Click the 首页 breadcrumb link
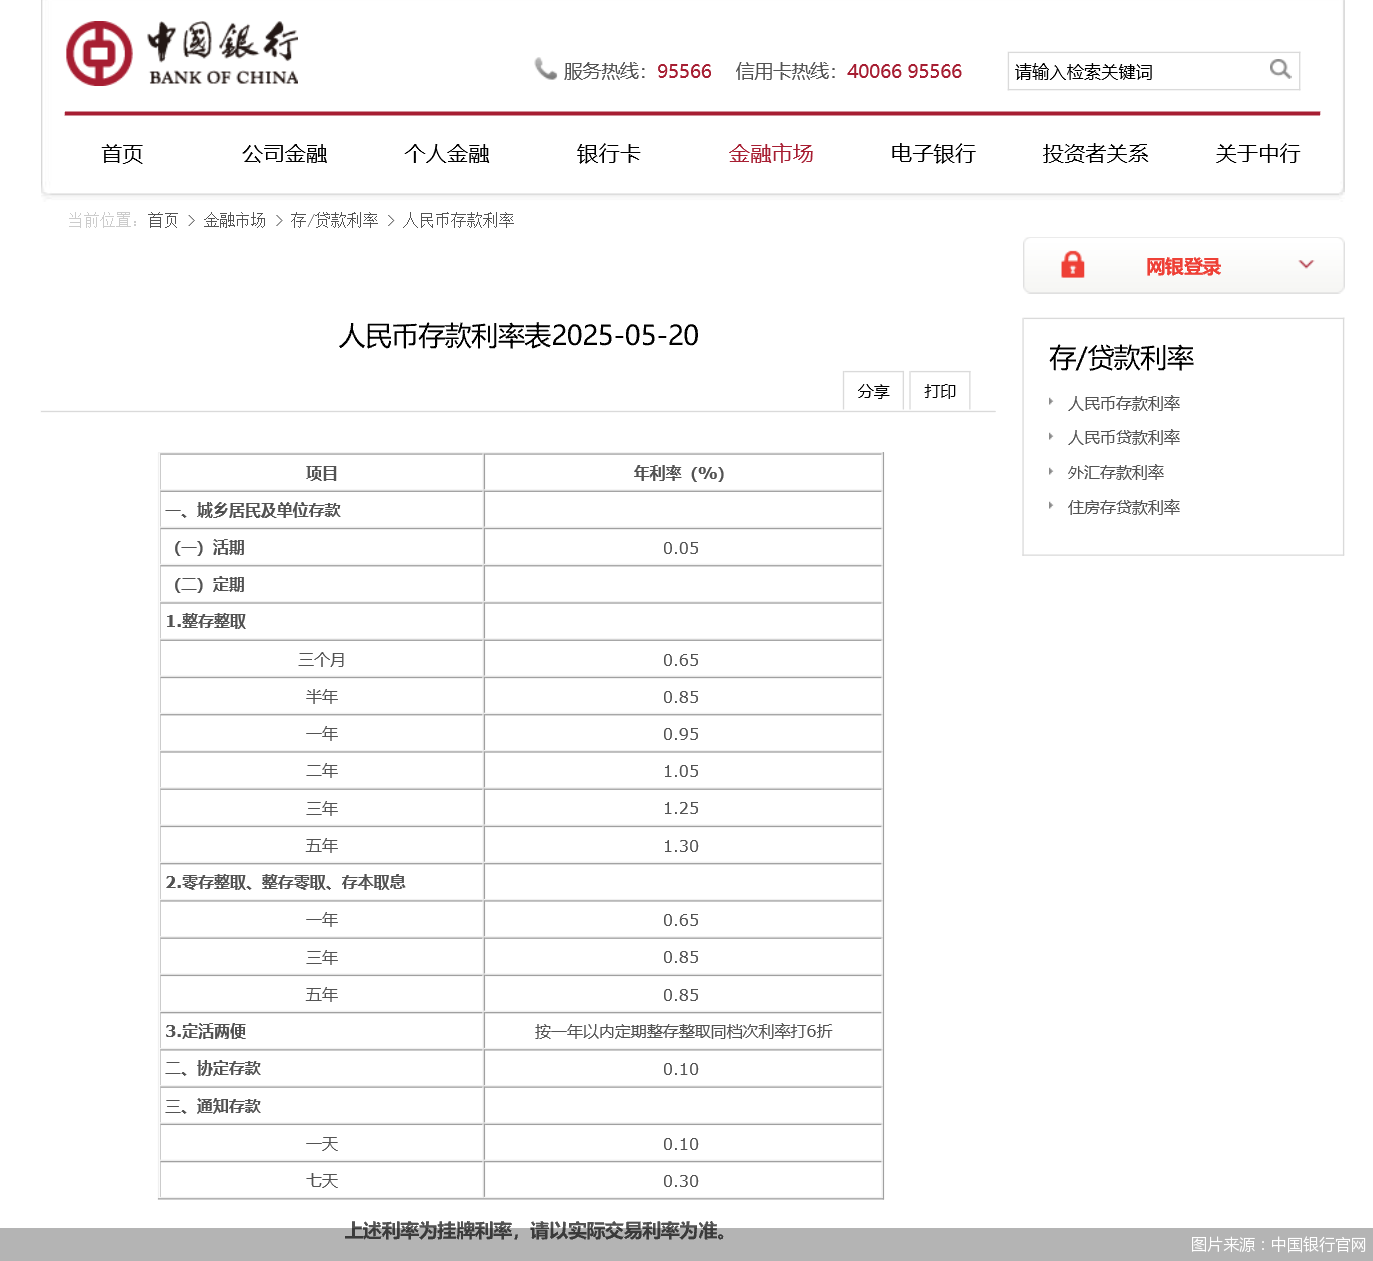The image size is (1373, 1261). [x=163, y=221]
